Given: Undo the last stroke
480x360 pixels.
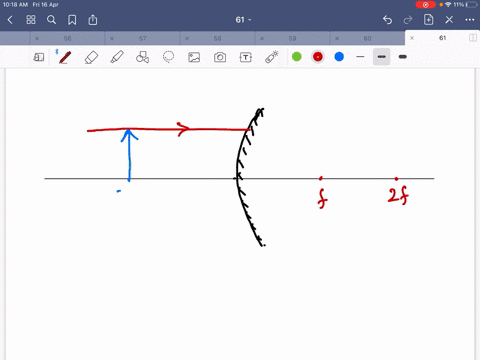Looking at the screenshot, I should coord(387,20).
